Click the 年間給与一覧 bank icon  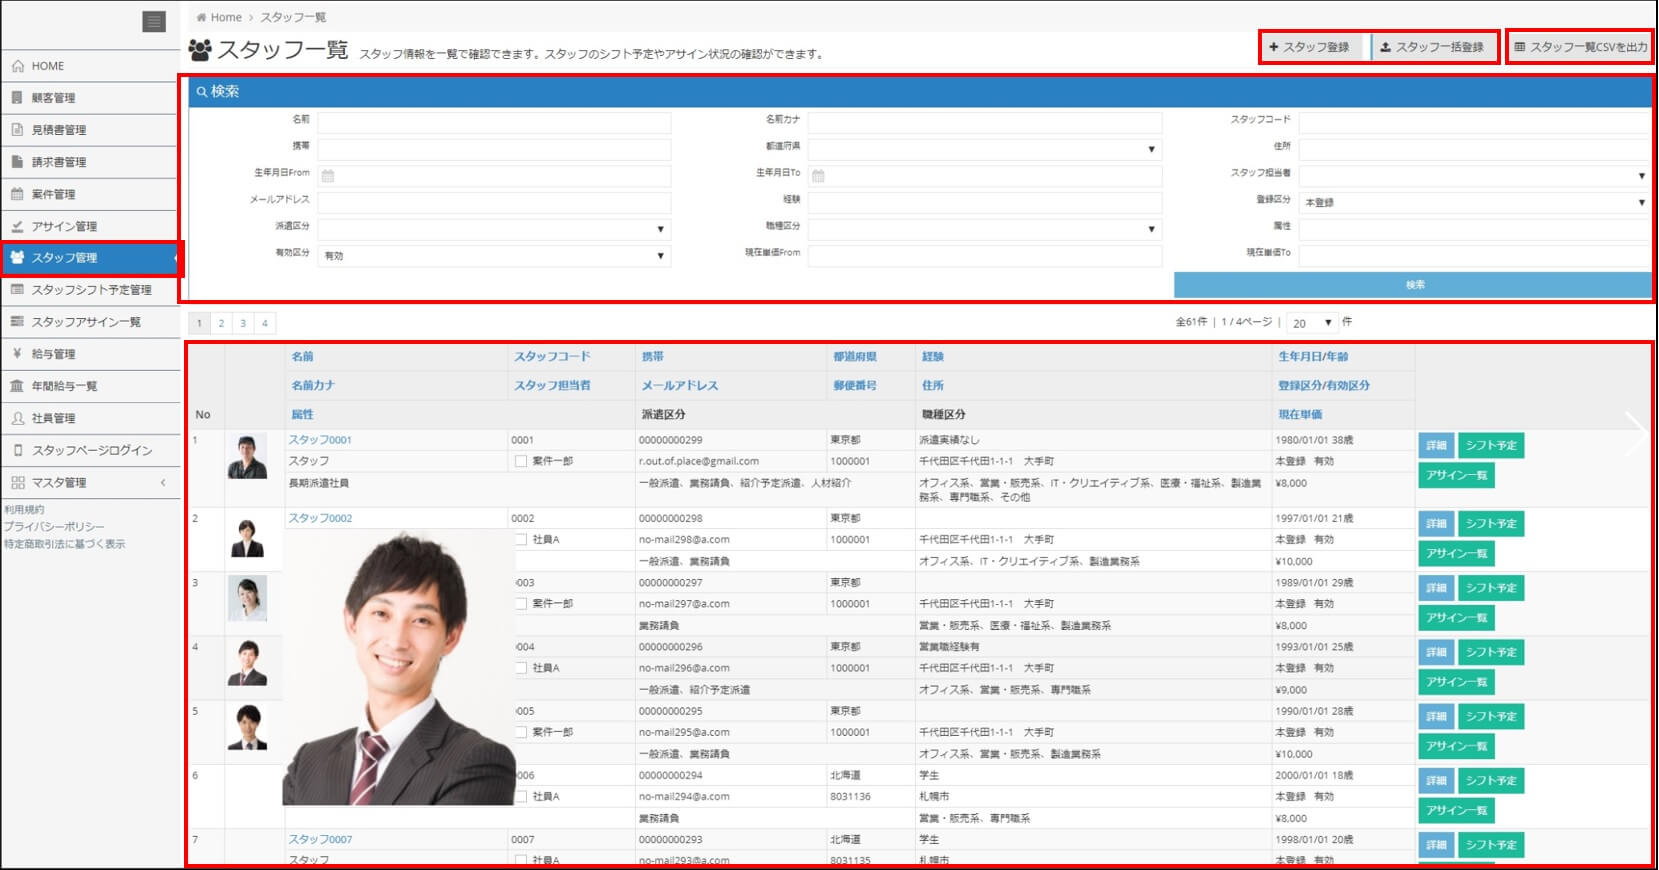[18, 386]
